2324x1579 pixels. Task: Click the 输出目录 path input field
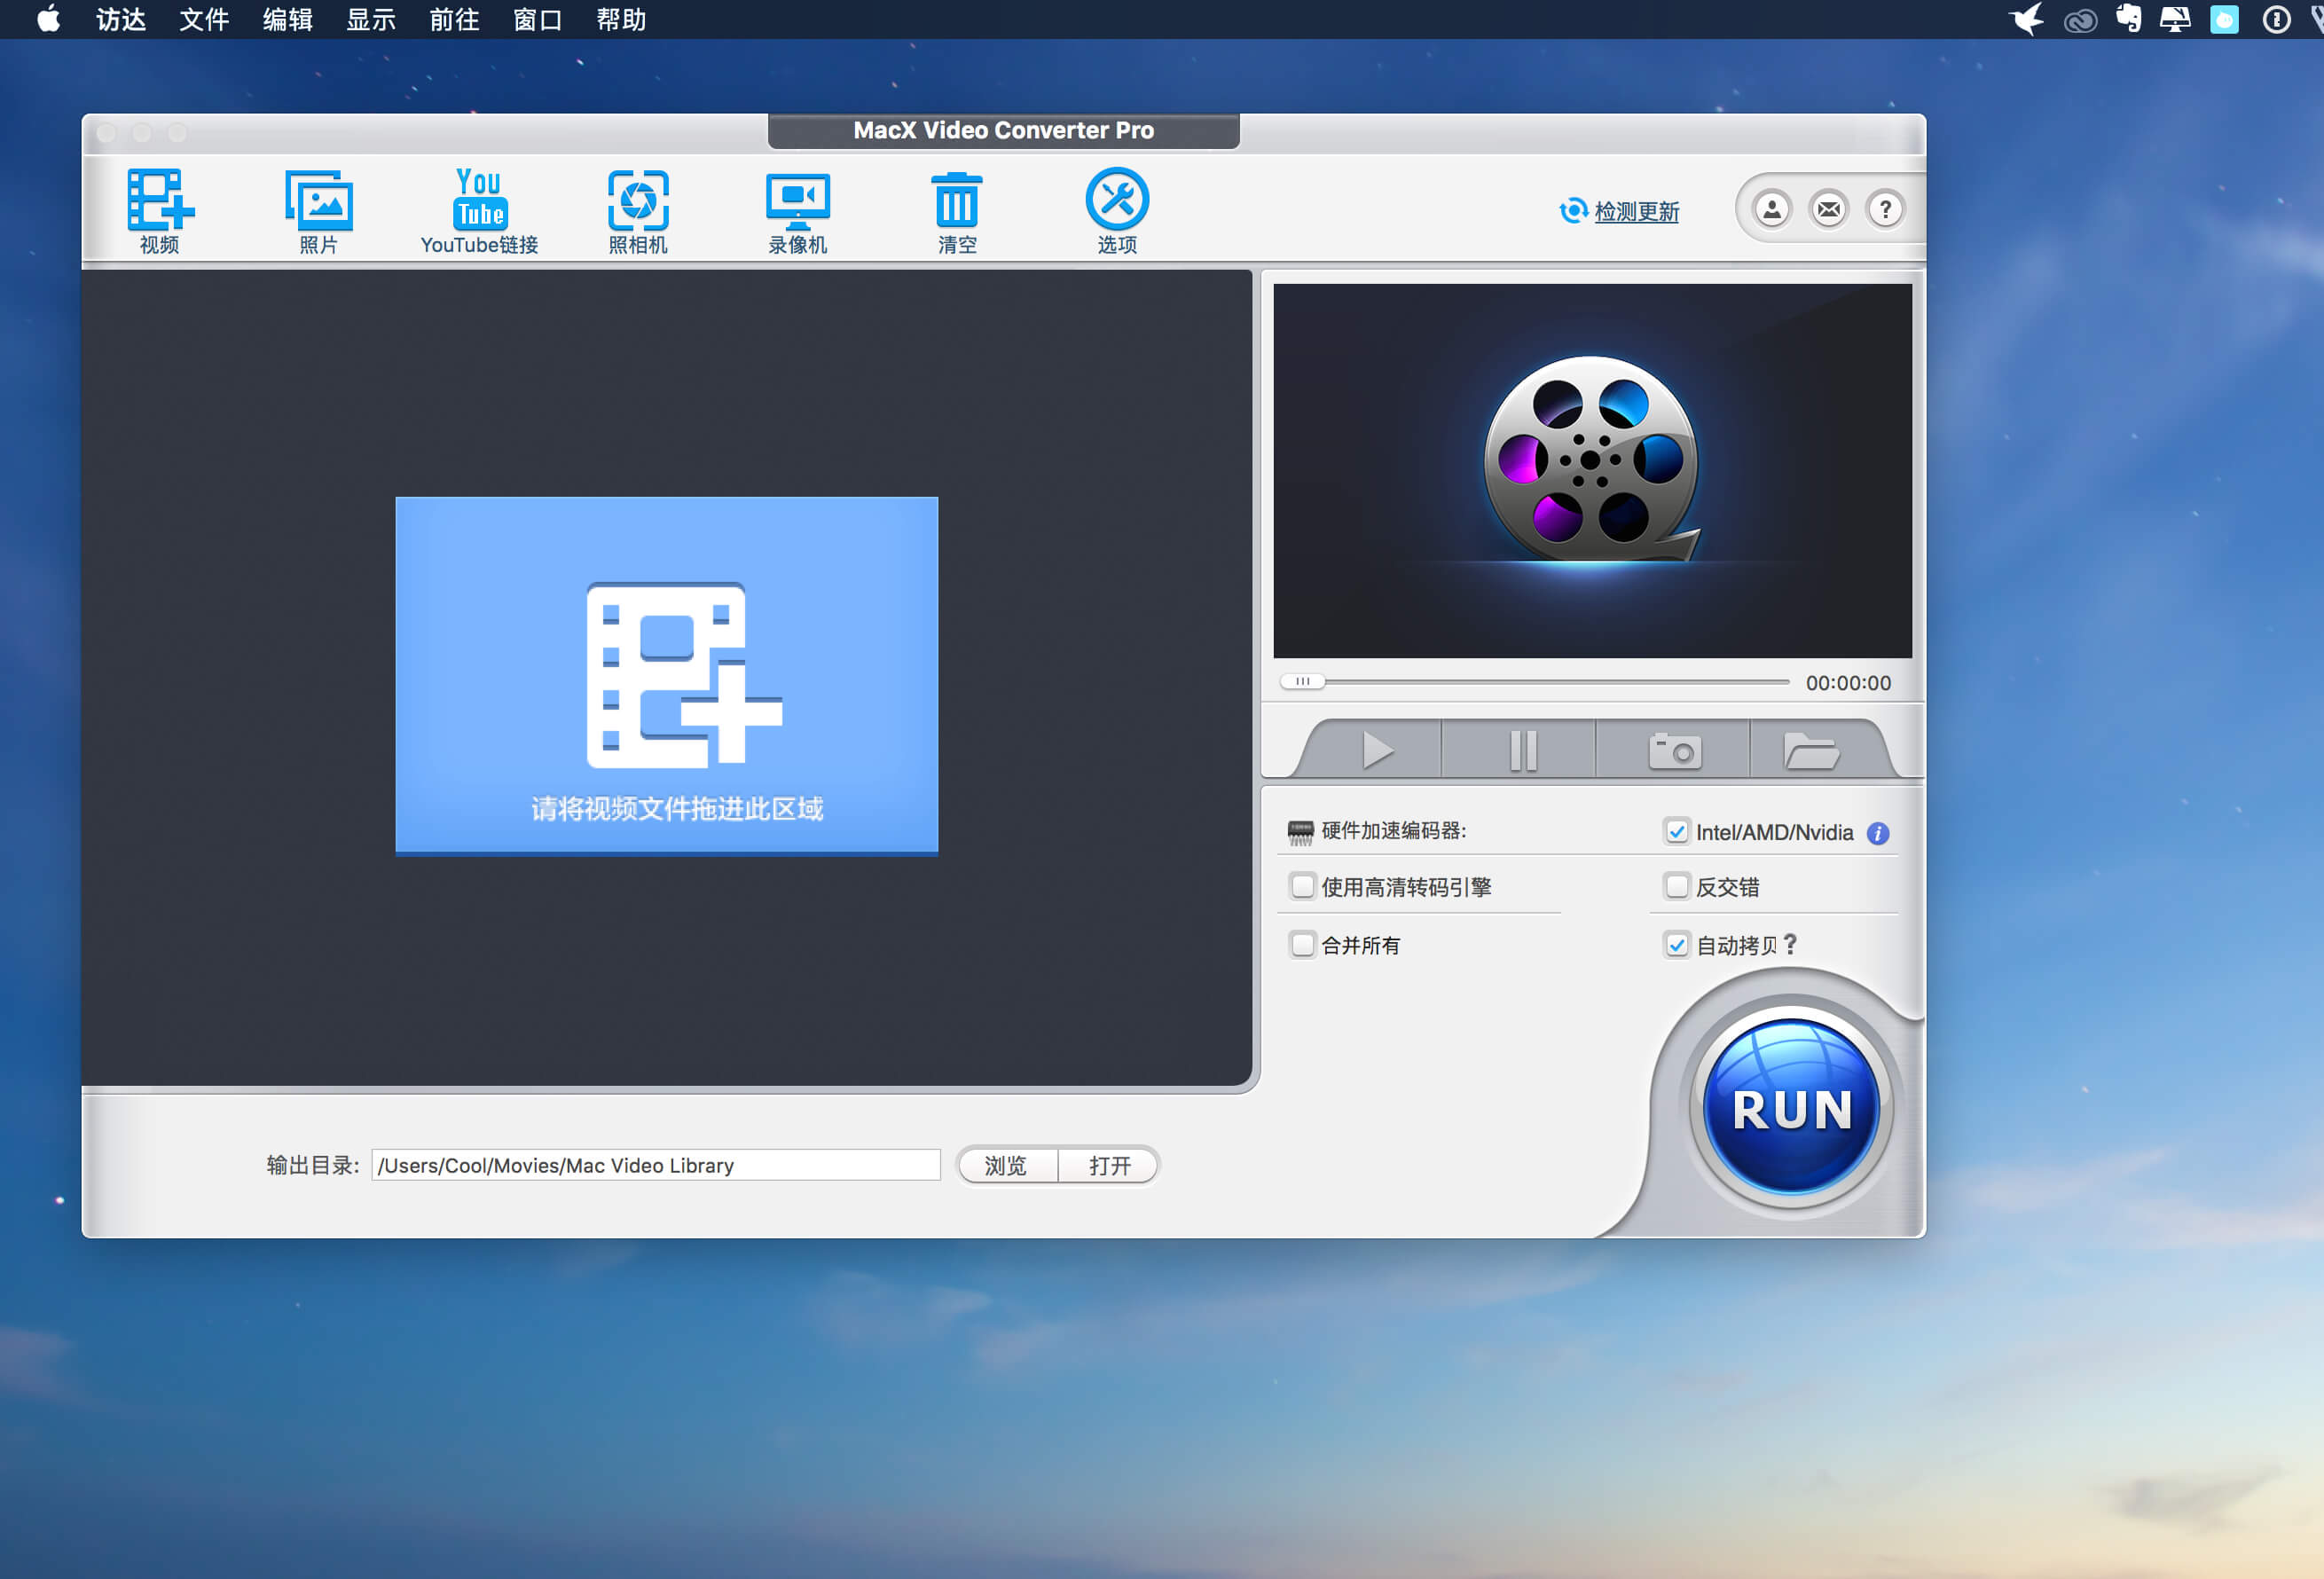656,1165
